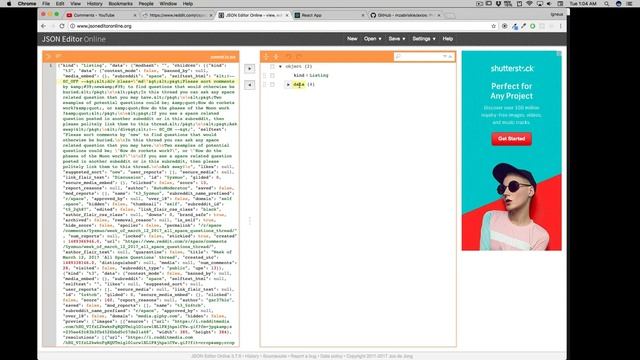
Task: Open the macOS History menu
Action: point(94,4)
